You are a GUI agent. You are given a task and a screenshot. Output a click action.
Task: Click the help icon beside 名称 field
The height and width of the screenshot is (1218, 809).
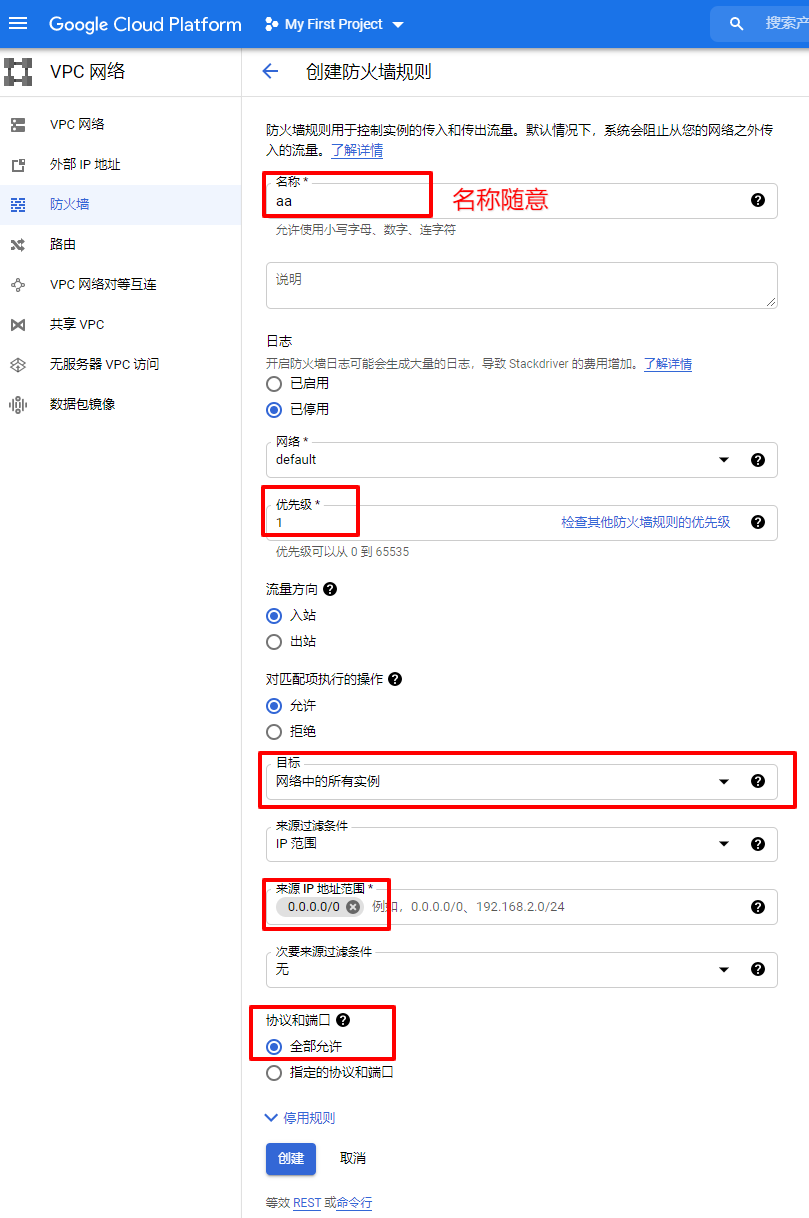(x=757, y=200)
